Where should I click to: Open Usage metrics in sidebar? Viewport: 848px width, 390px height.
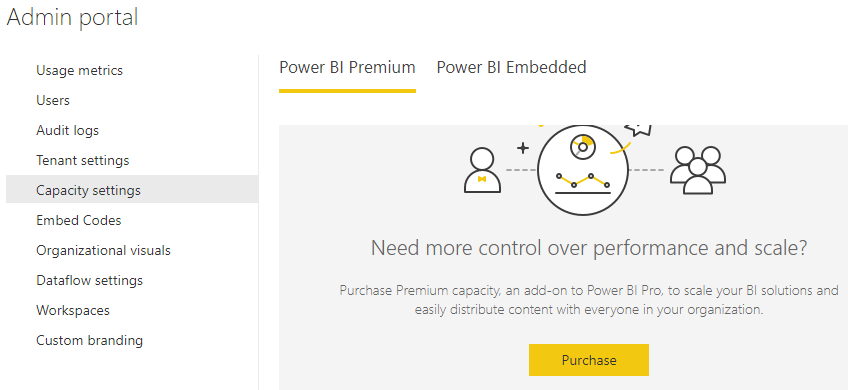point(80,70)
